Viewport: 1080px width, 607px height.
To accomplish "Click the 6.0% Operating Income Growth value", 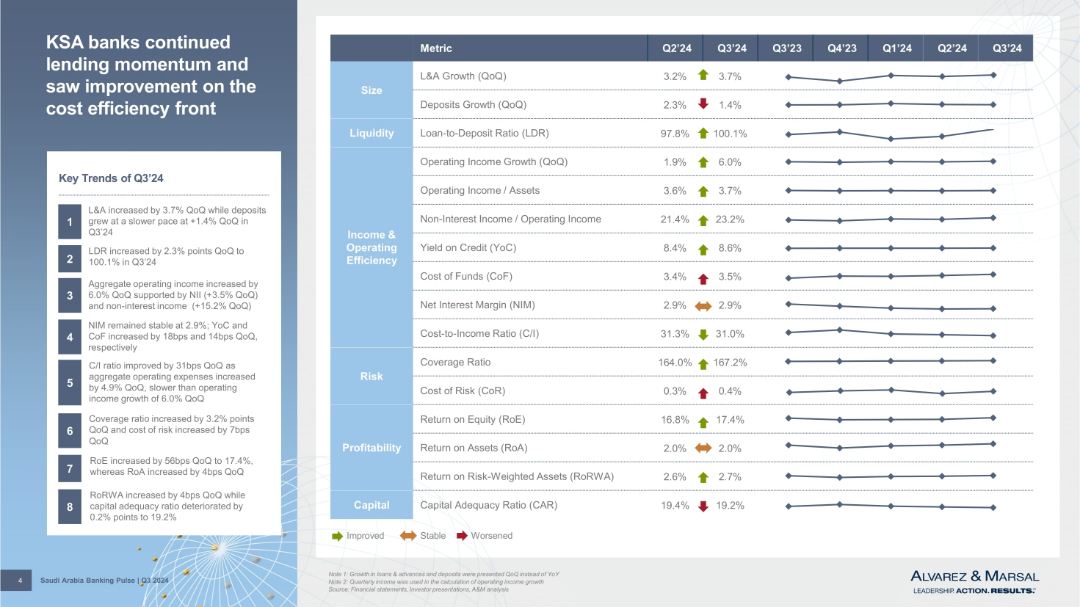I will click(x=730, y=162).
